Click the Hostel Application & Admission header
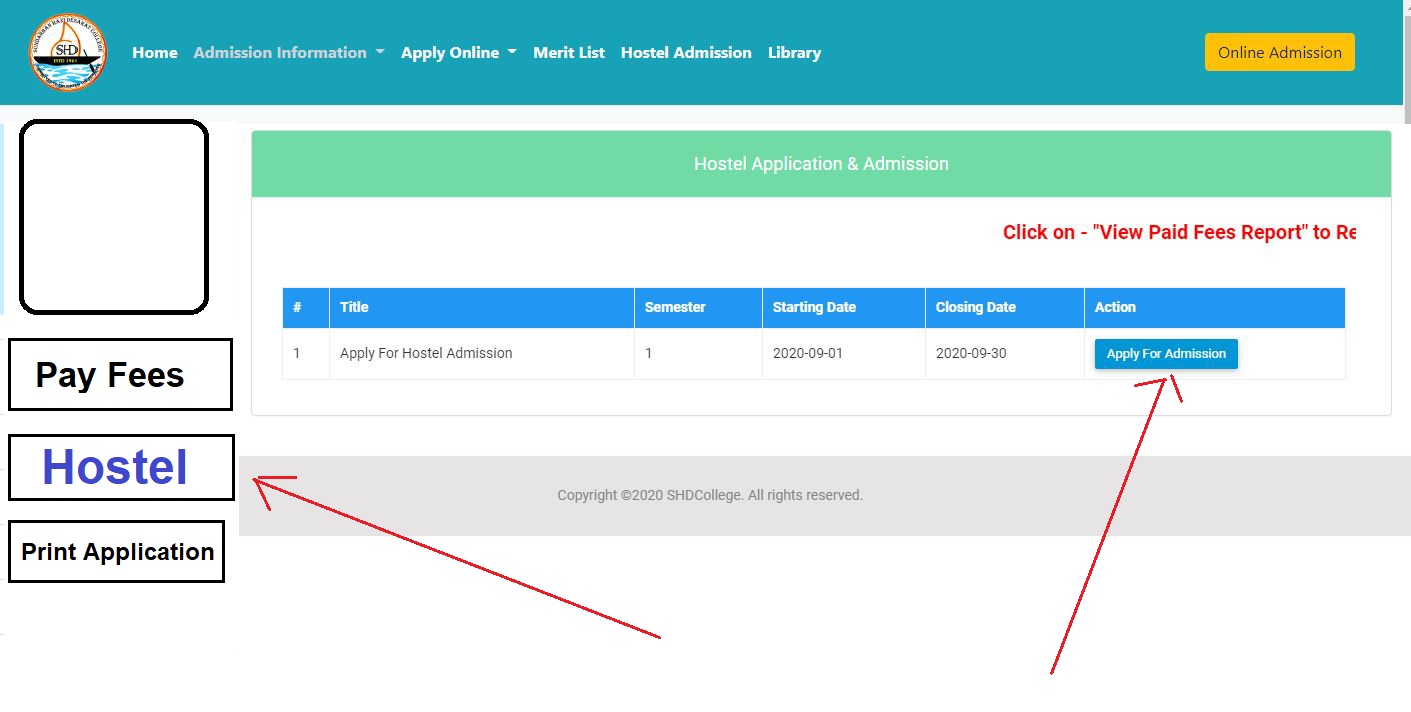The width and height of the screenshot is (1411, 712). click(x=821, y=164)
